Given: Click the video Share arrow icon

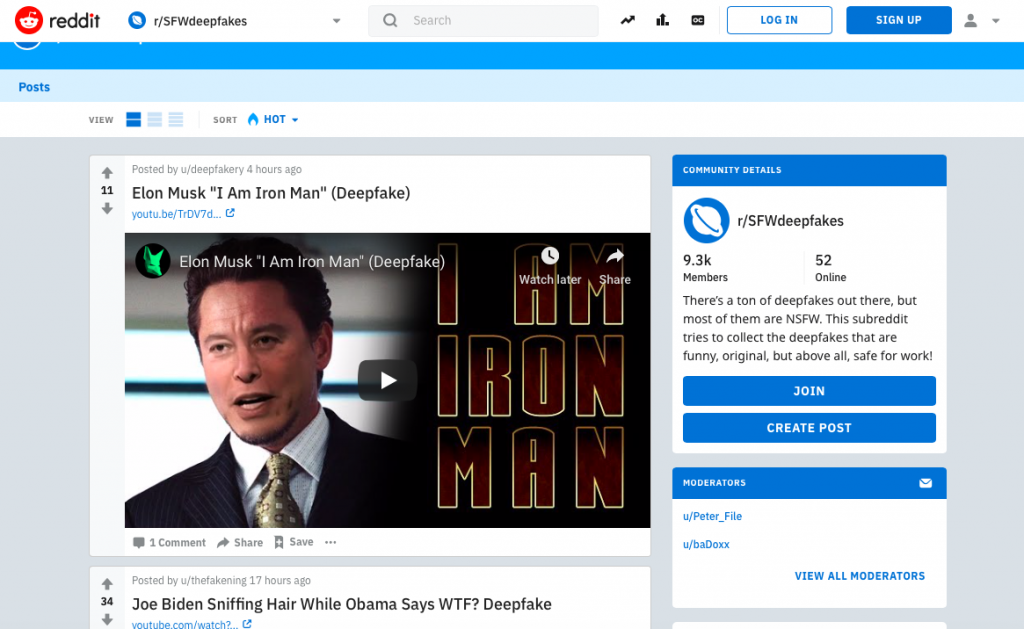Looking at the screenshot, I should coord(615,255).
